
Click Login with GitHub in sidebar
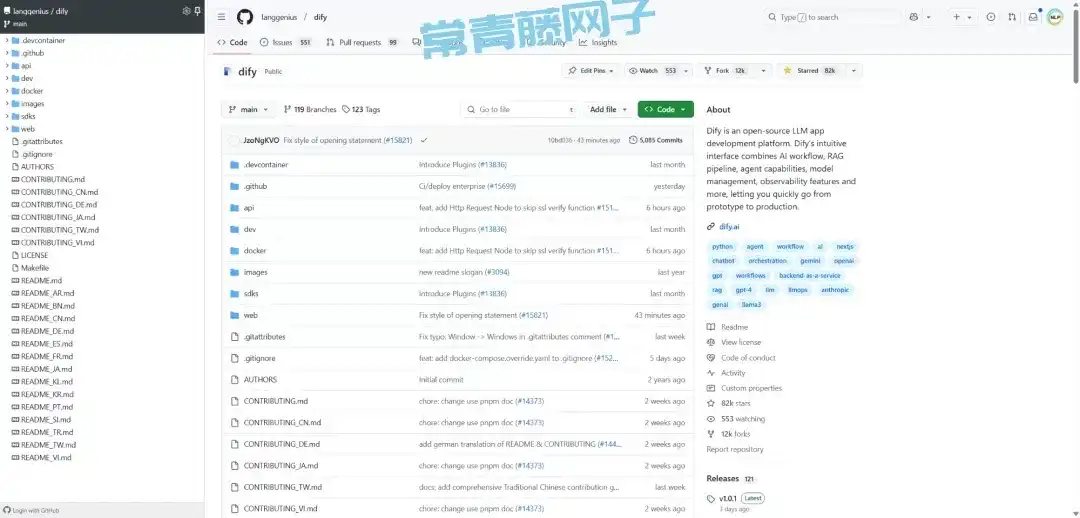coord(31,510)
